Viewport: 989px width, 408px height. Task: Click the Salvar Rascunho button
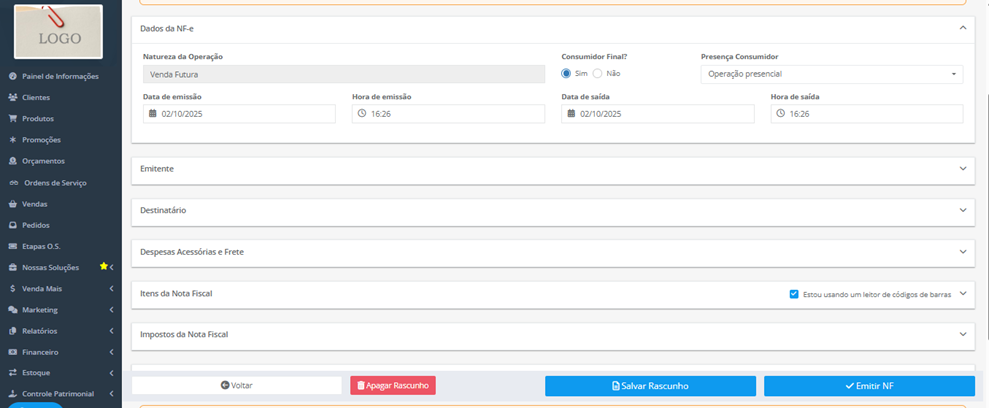click(x=650, y=386)
